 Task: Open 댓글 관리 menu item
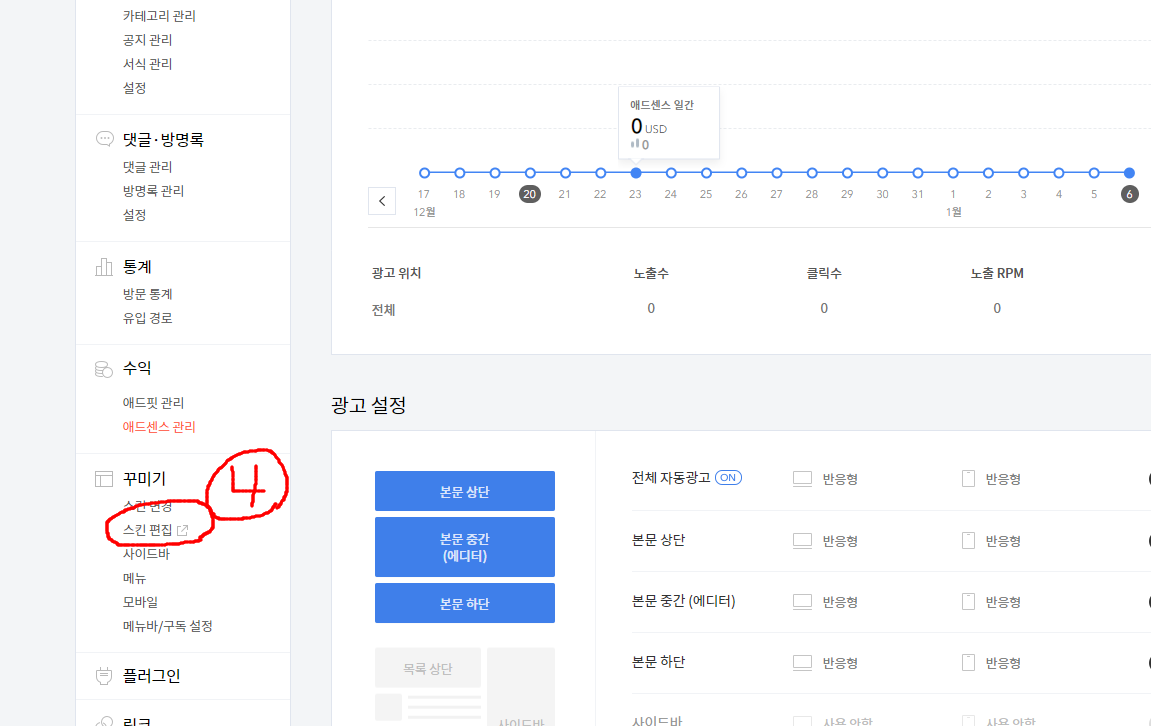148,167
